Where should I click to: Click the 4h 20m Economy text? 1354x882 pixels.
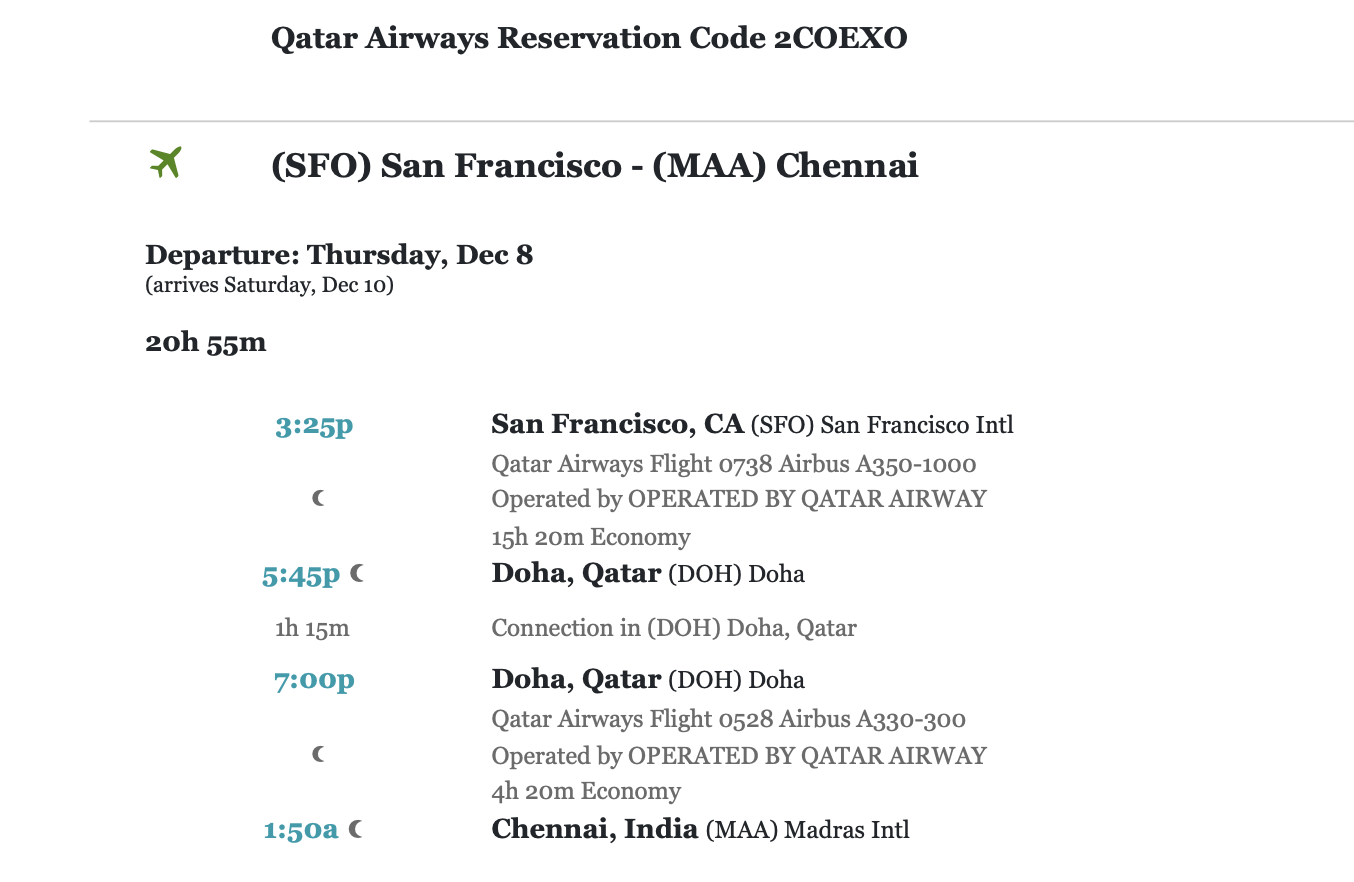point(586,791)
